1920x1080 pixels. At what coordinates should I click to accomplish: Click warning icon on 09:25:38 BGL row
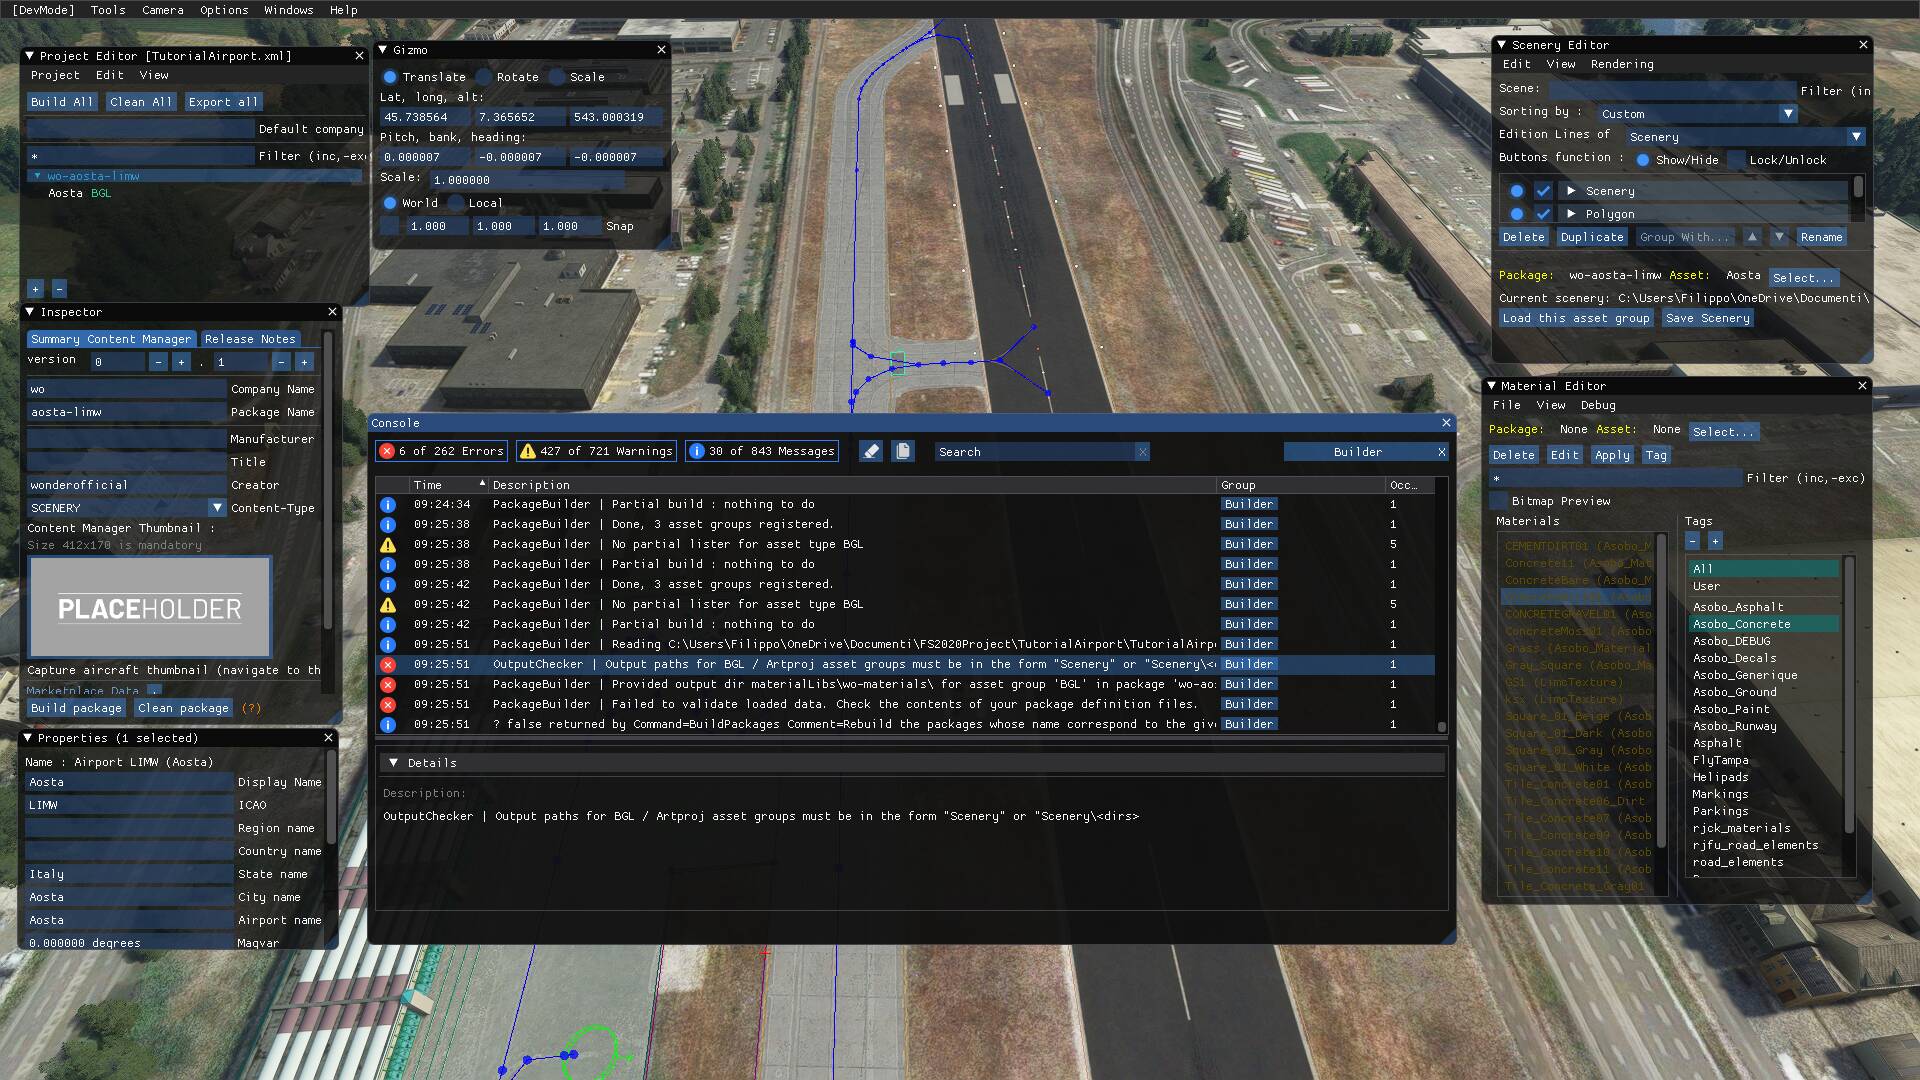coord(388,545)
